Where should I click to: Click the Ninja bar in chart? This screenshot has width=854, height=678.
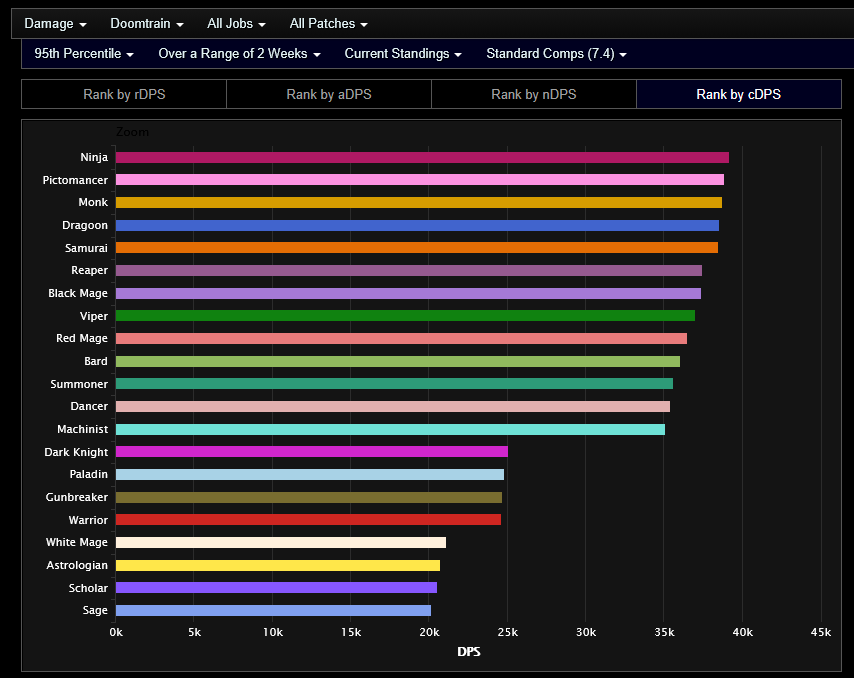click(422, 157)
